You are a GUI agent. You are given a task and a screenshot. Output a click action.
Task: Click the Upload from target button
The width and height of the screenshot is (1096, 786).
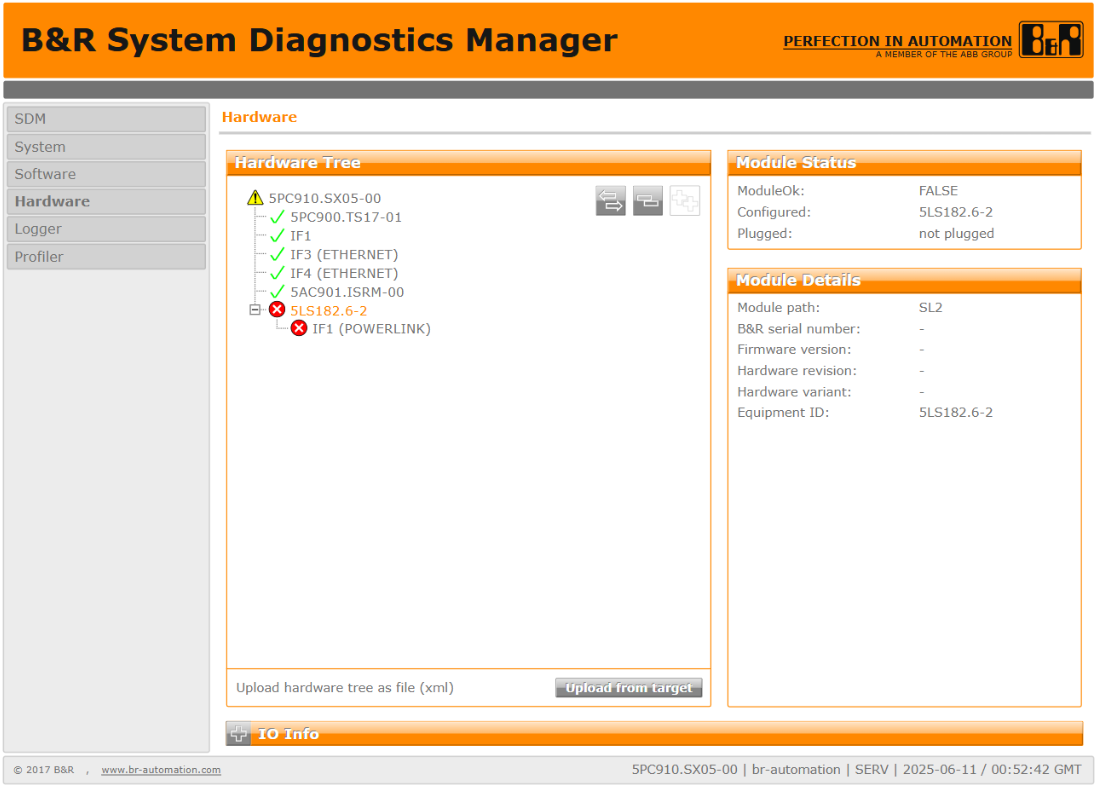pos(628,687)
